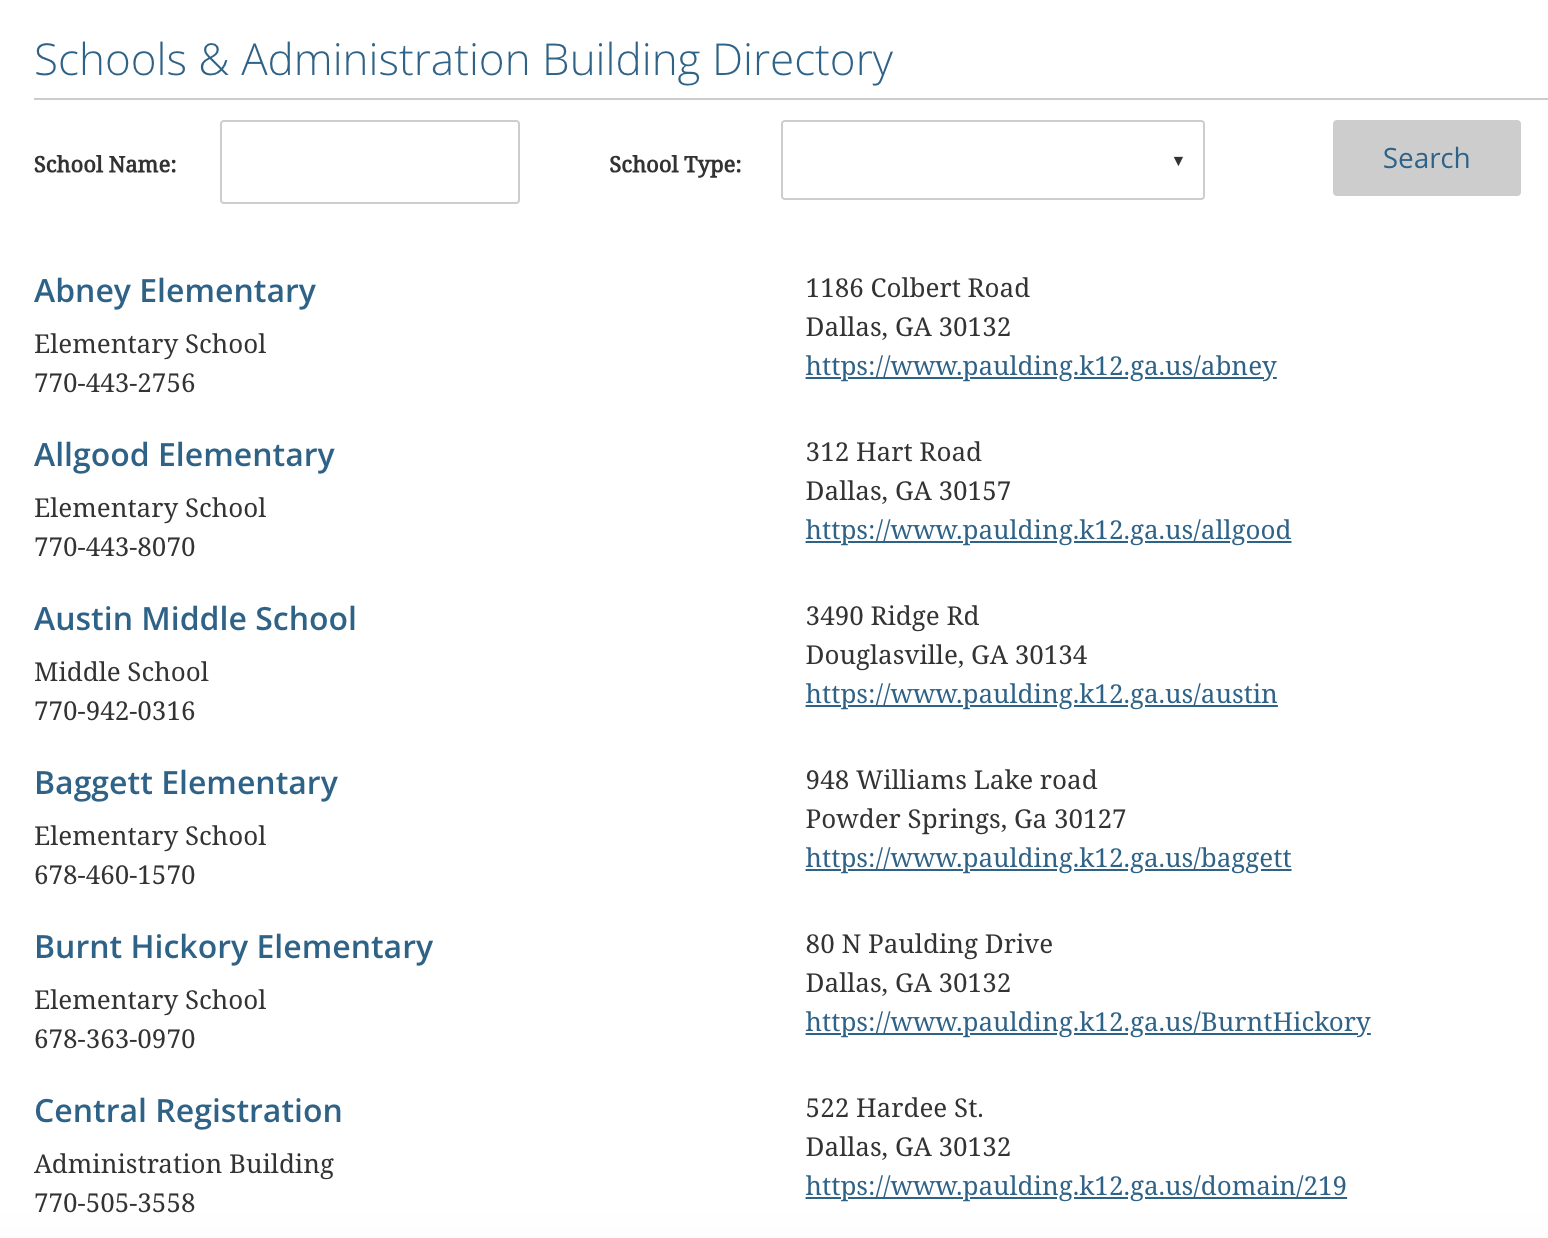
Task: Click the School Name label
Action: click(105, 164)
